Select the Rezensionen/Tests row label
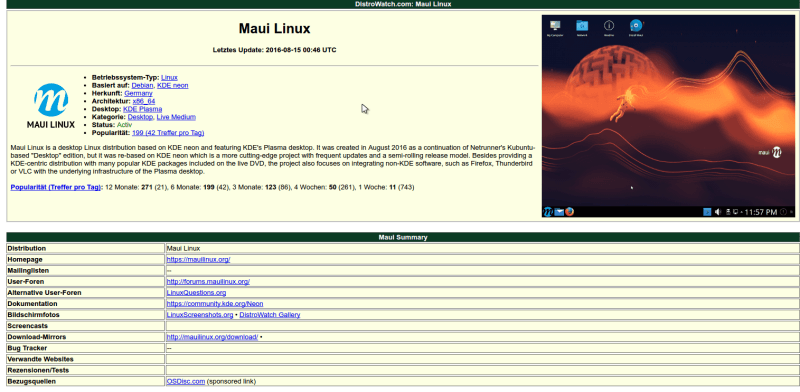This screenshot has width=800, height=392. tap(38, 370)
